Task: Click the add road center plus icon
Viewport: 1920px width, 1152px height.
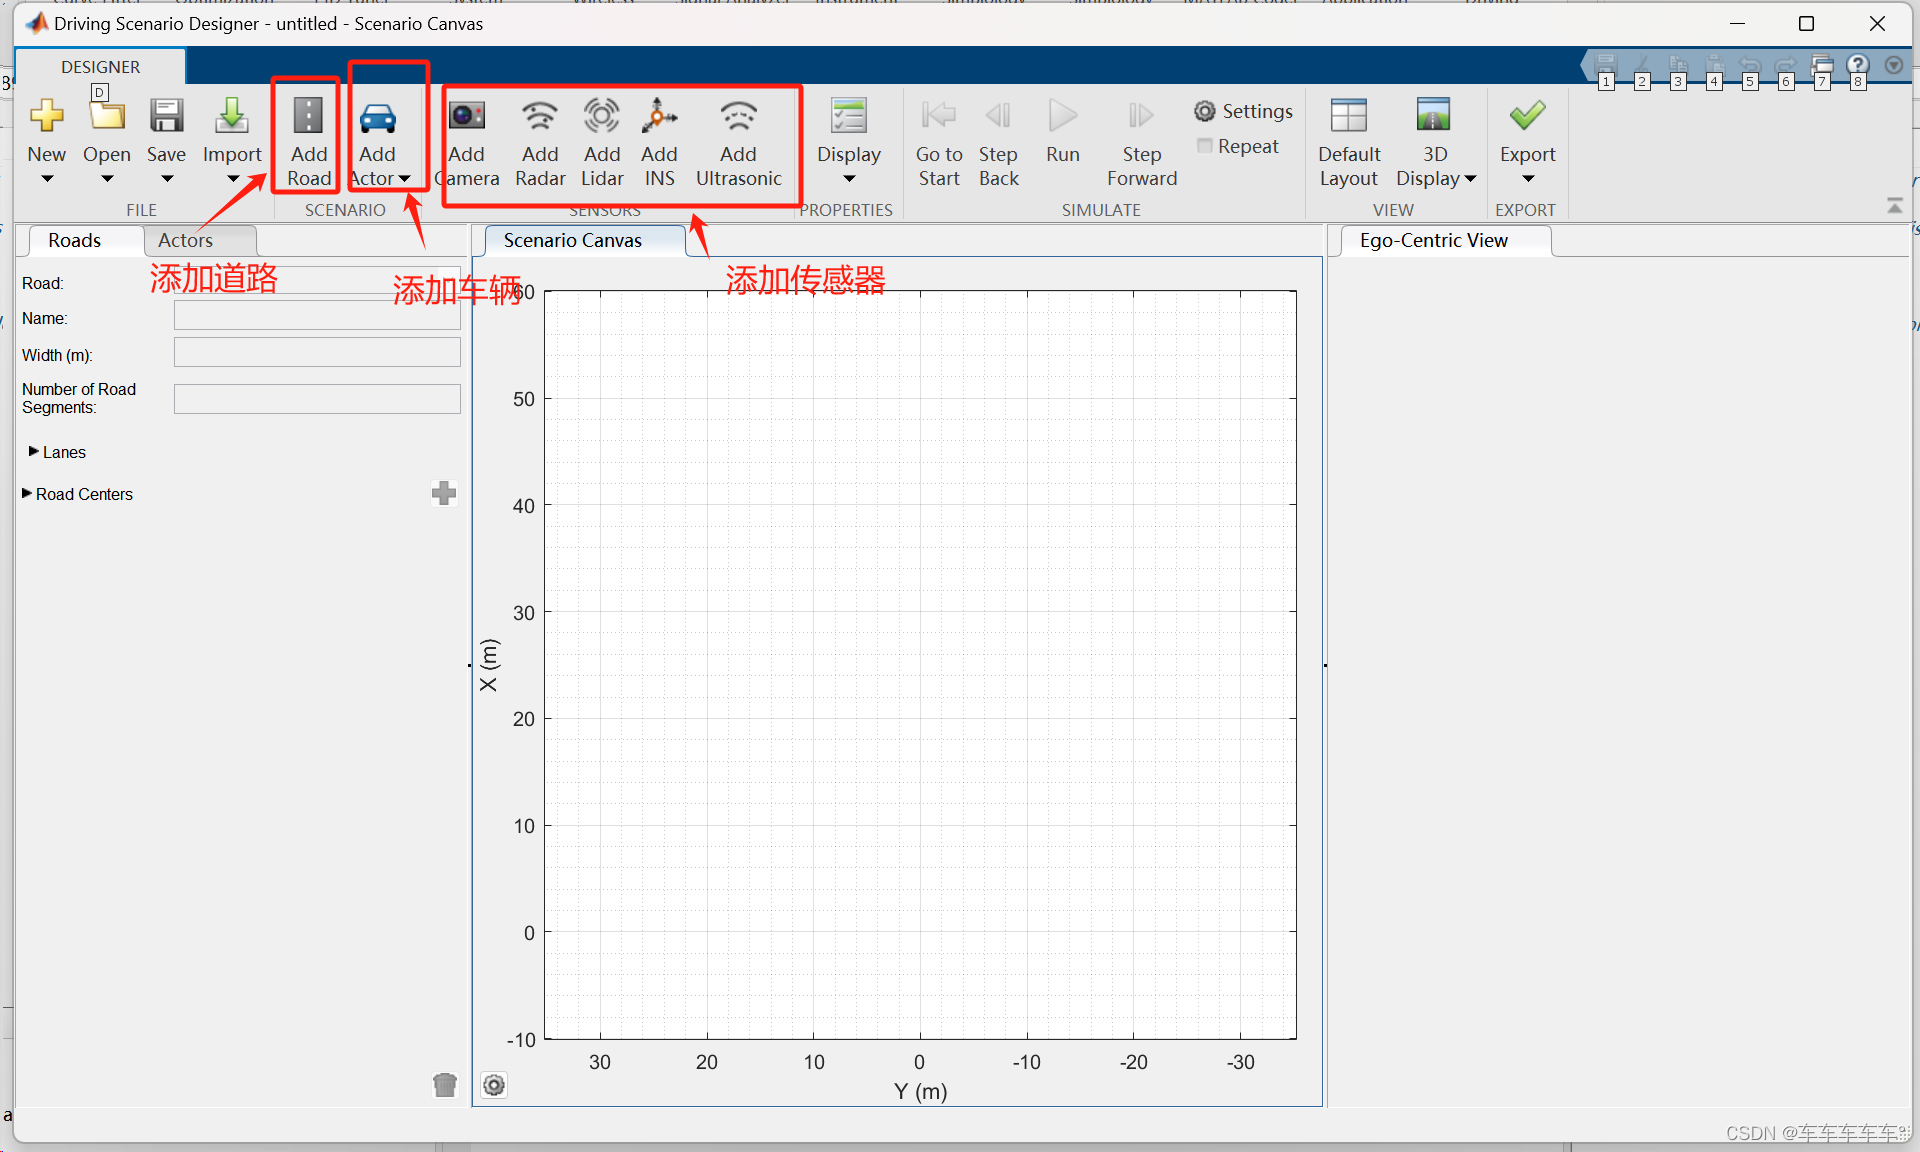Action: click(444, 493)
